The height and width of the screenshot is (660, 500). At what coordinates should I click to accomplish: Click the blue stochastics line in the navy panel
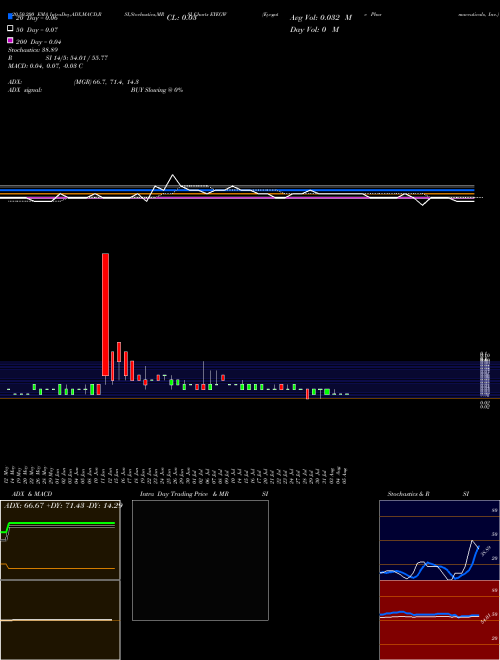(x=429, y=564)
